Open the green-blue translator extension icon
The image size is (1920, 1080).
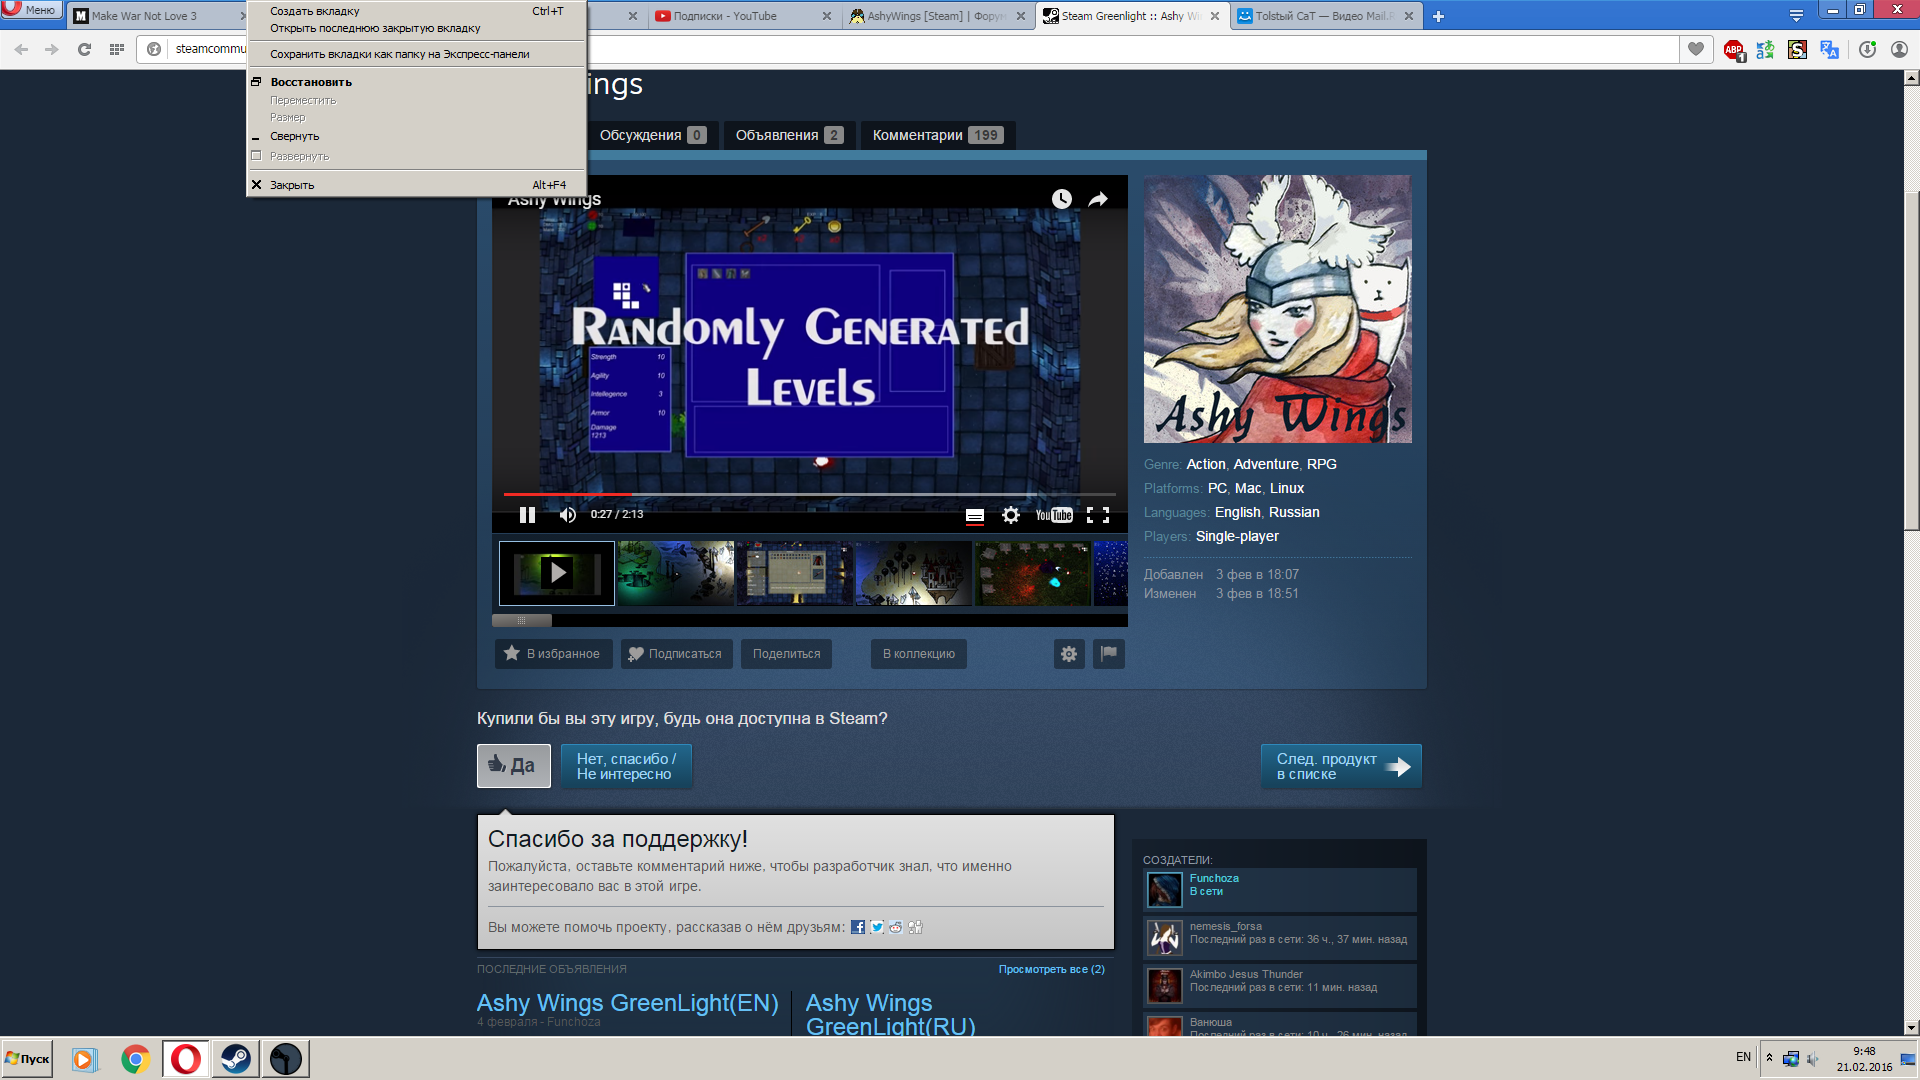tap(1766, 50)
